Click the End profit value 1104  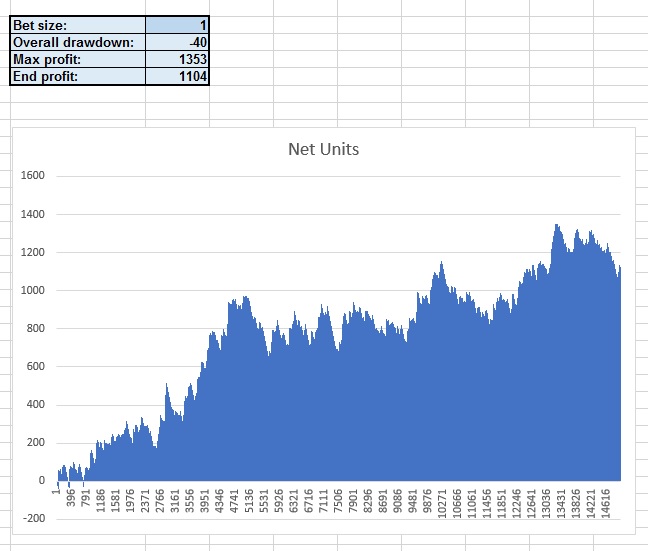pyautogui.click(x=177, y=77)
